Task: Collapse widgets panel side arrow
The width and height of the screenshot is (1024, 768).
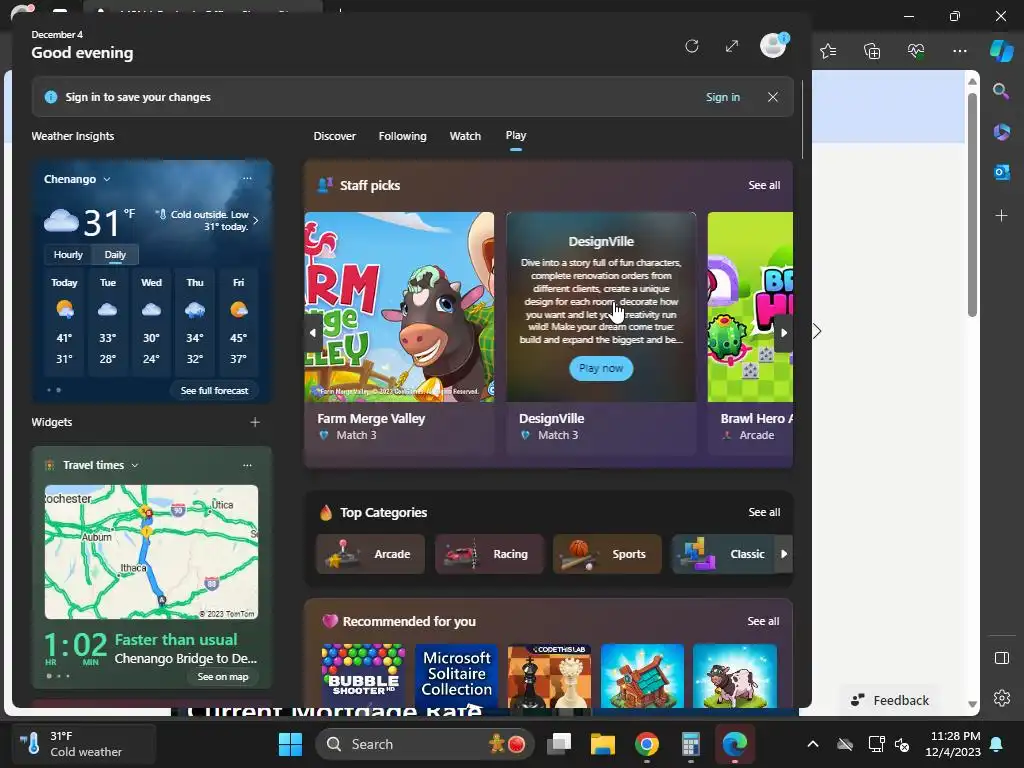Action: click(817, 331)
